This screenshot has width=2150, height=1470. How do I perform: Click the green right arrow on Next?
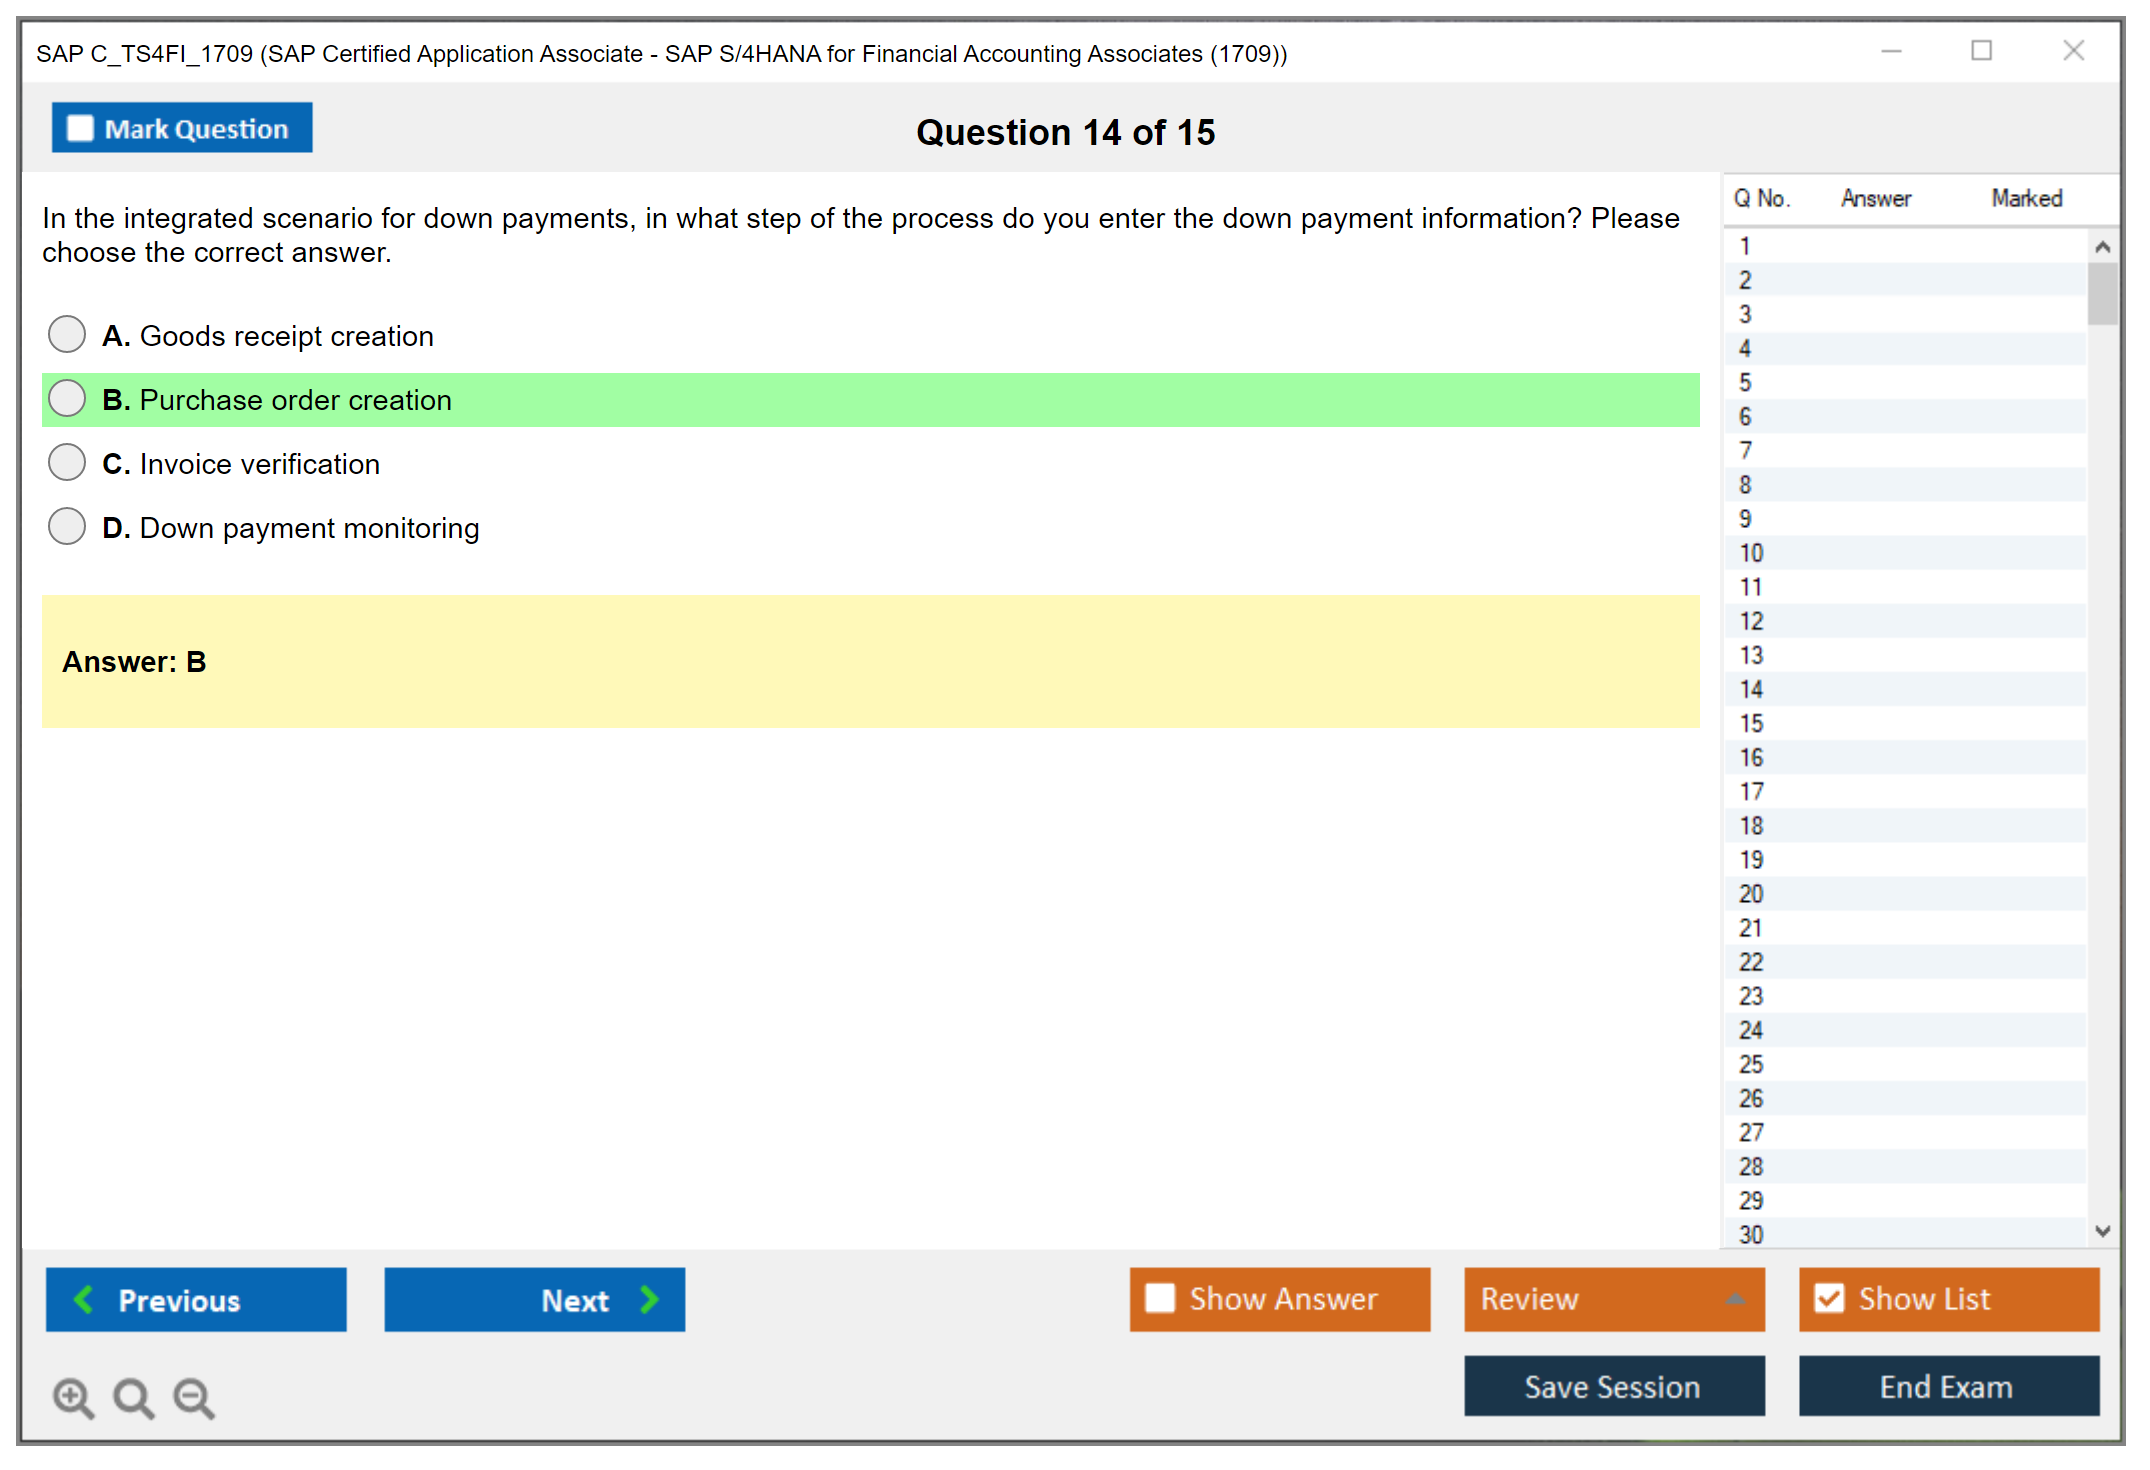649,1299
